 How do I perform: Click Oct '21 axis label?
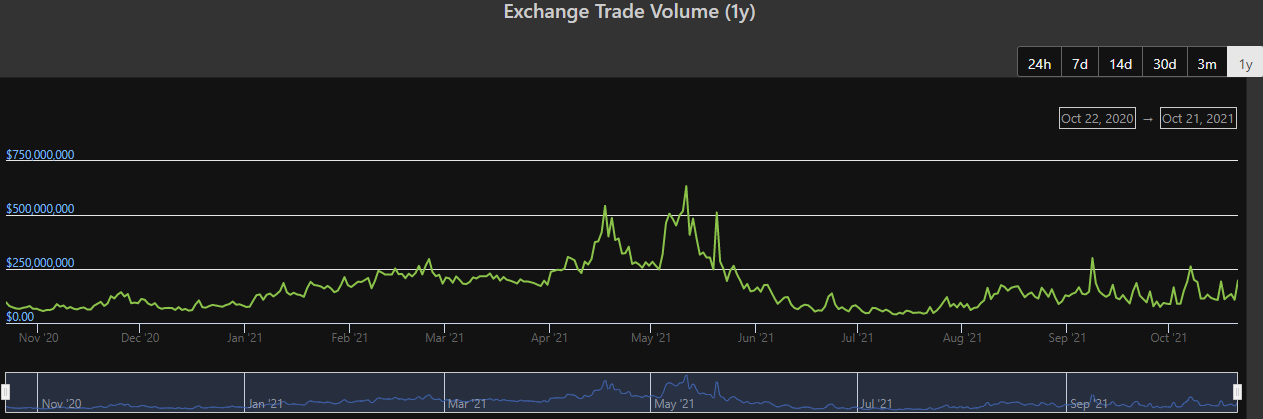[x=1167, y=338]
